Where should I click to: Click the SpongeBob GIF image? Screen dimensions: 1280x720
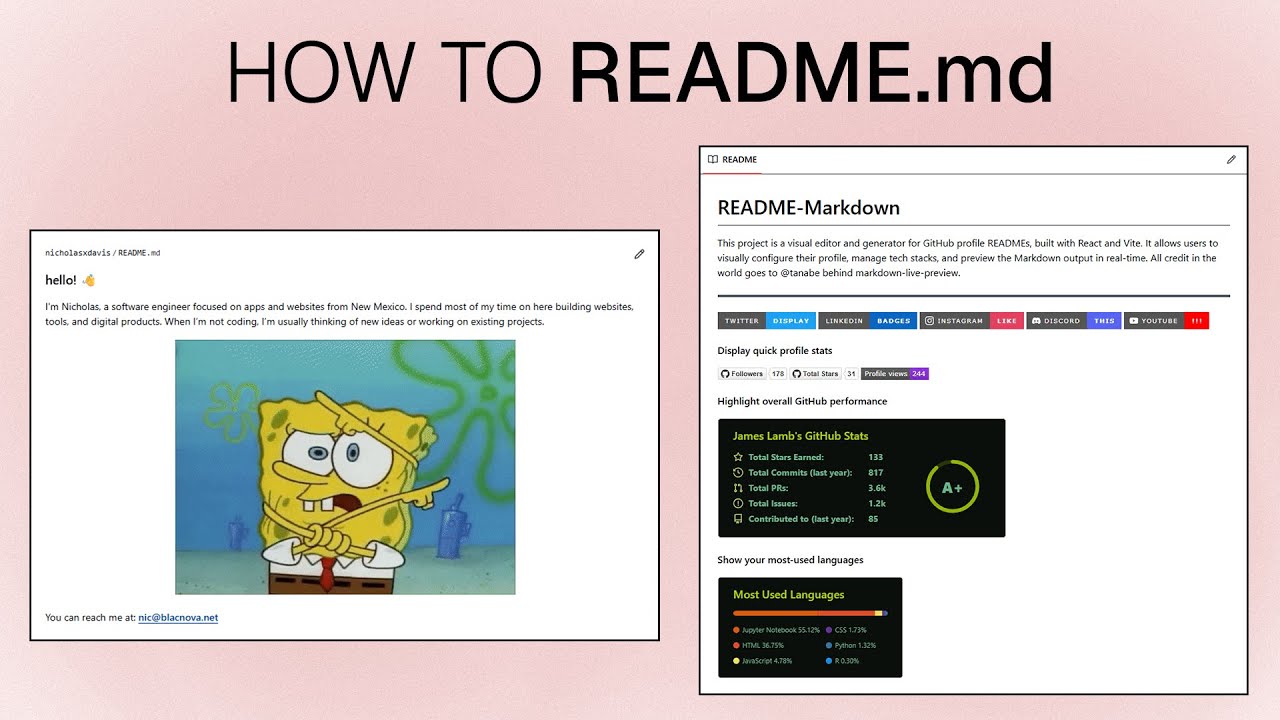345,467
